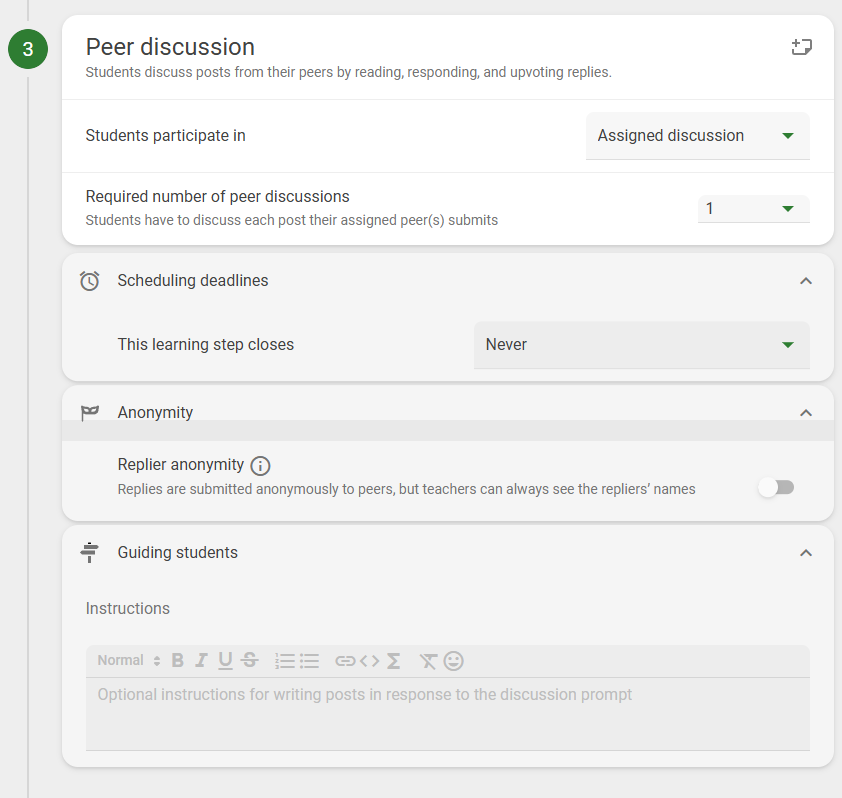Screen dimensions: 842x798
Task: Enable the Replier anonymity toggle
Action: [x=777, y=487]
